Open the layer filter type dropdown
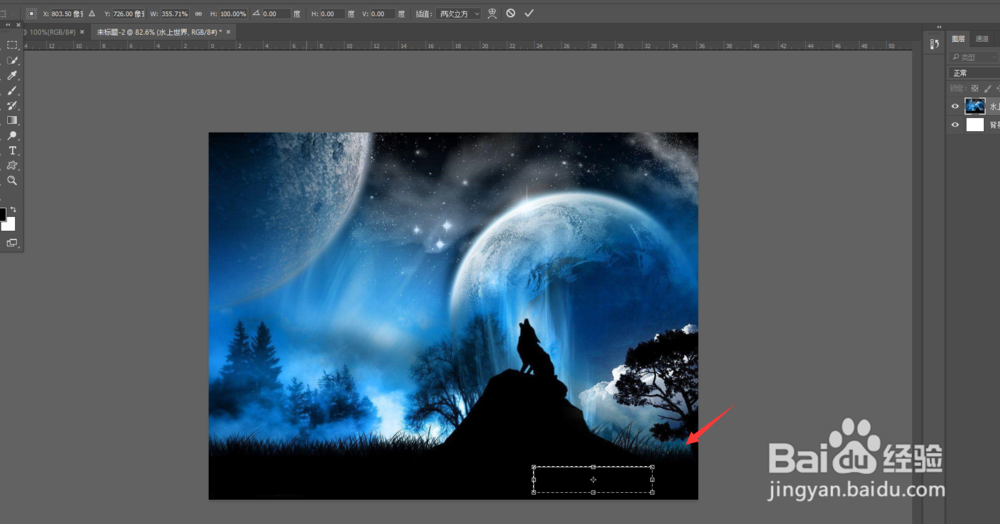 [974, 57]
